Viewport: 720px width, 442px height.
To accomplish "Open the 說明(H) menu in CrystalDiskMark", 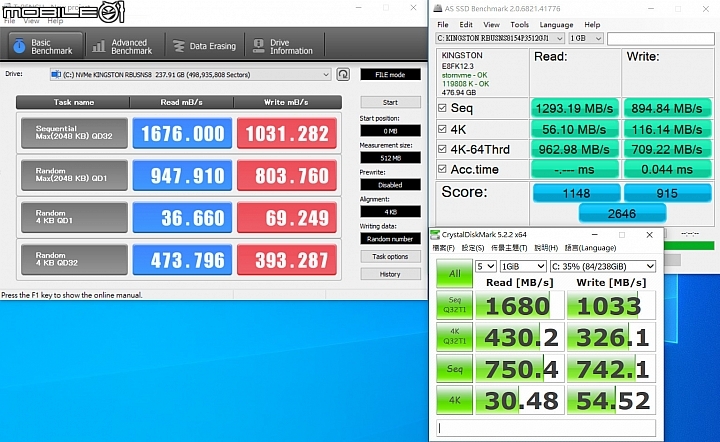I will [546, 248].
